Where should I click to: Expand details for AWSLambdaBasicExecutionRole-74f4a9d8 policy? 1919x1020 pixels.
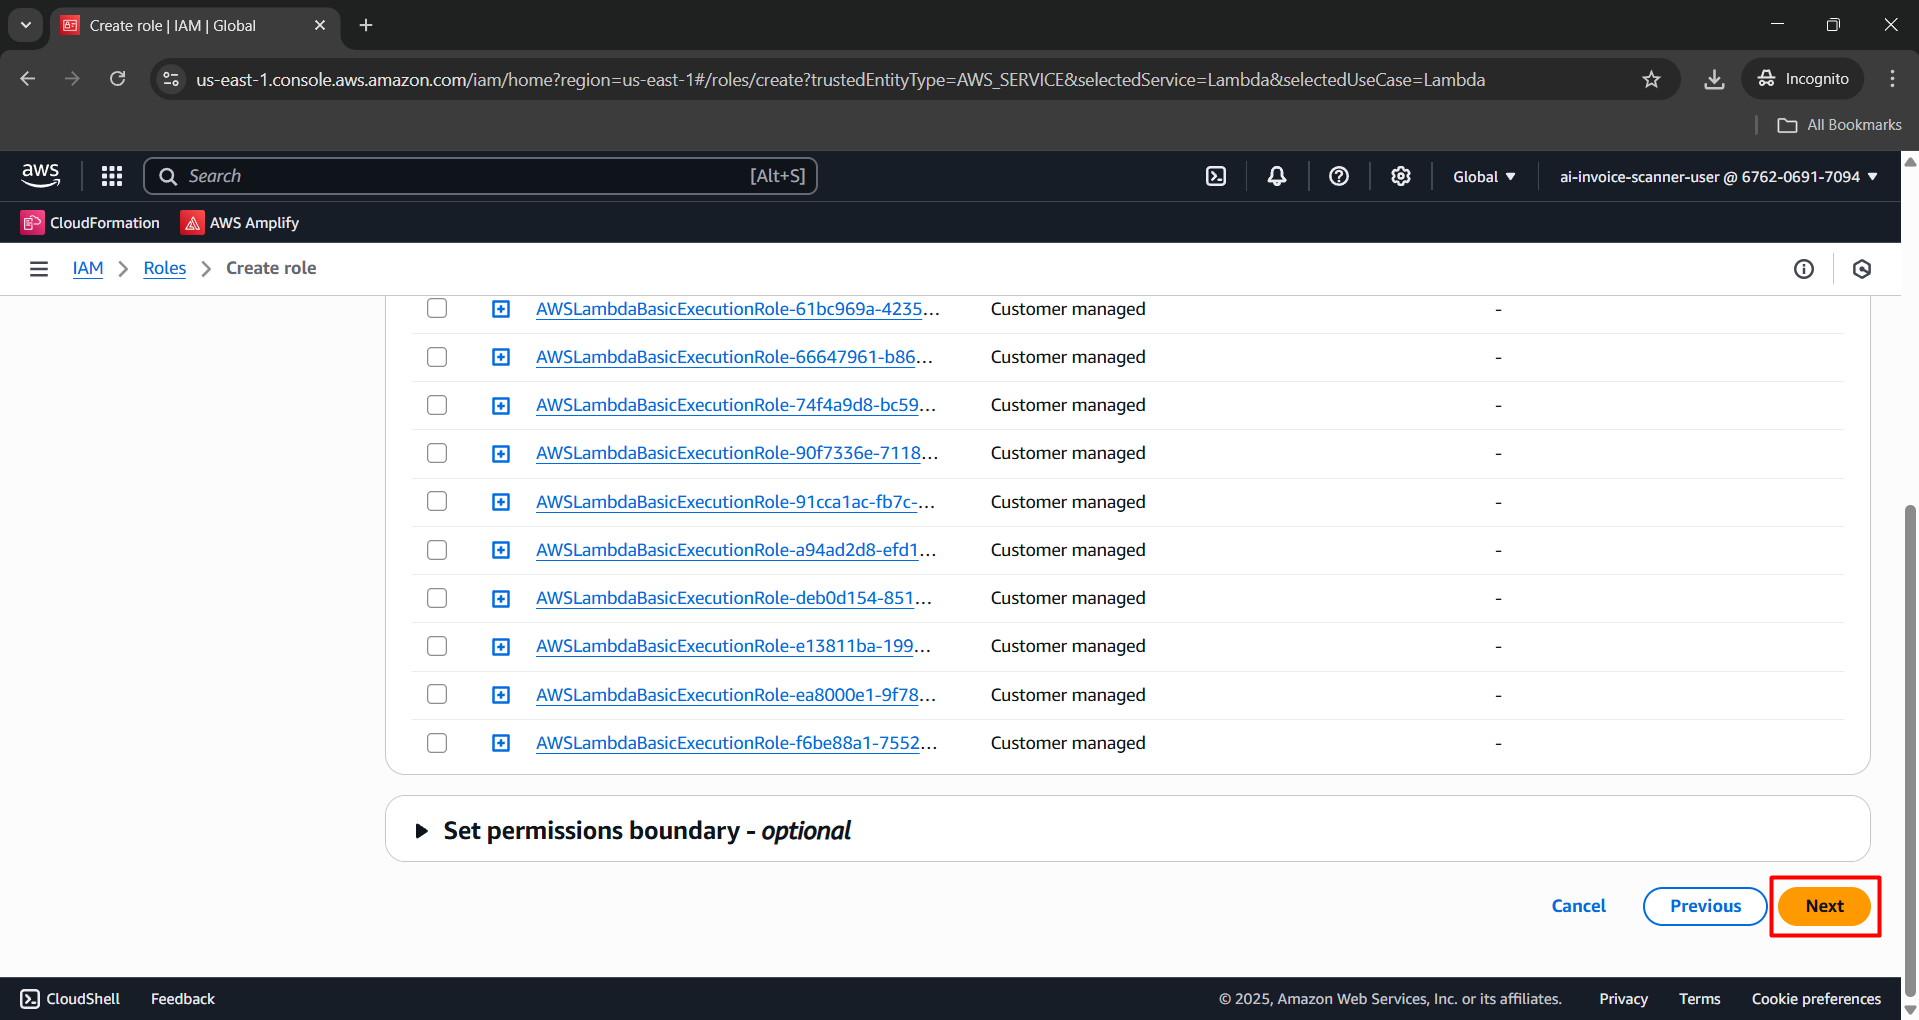501,405
